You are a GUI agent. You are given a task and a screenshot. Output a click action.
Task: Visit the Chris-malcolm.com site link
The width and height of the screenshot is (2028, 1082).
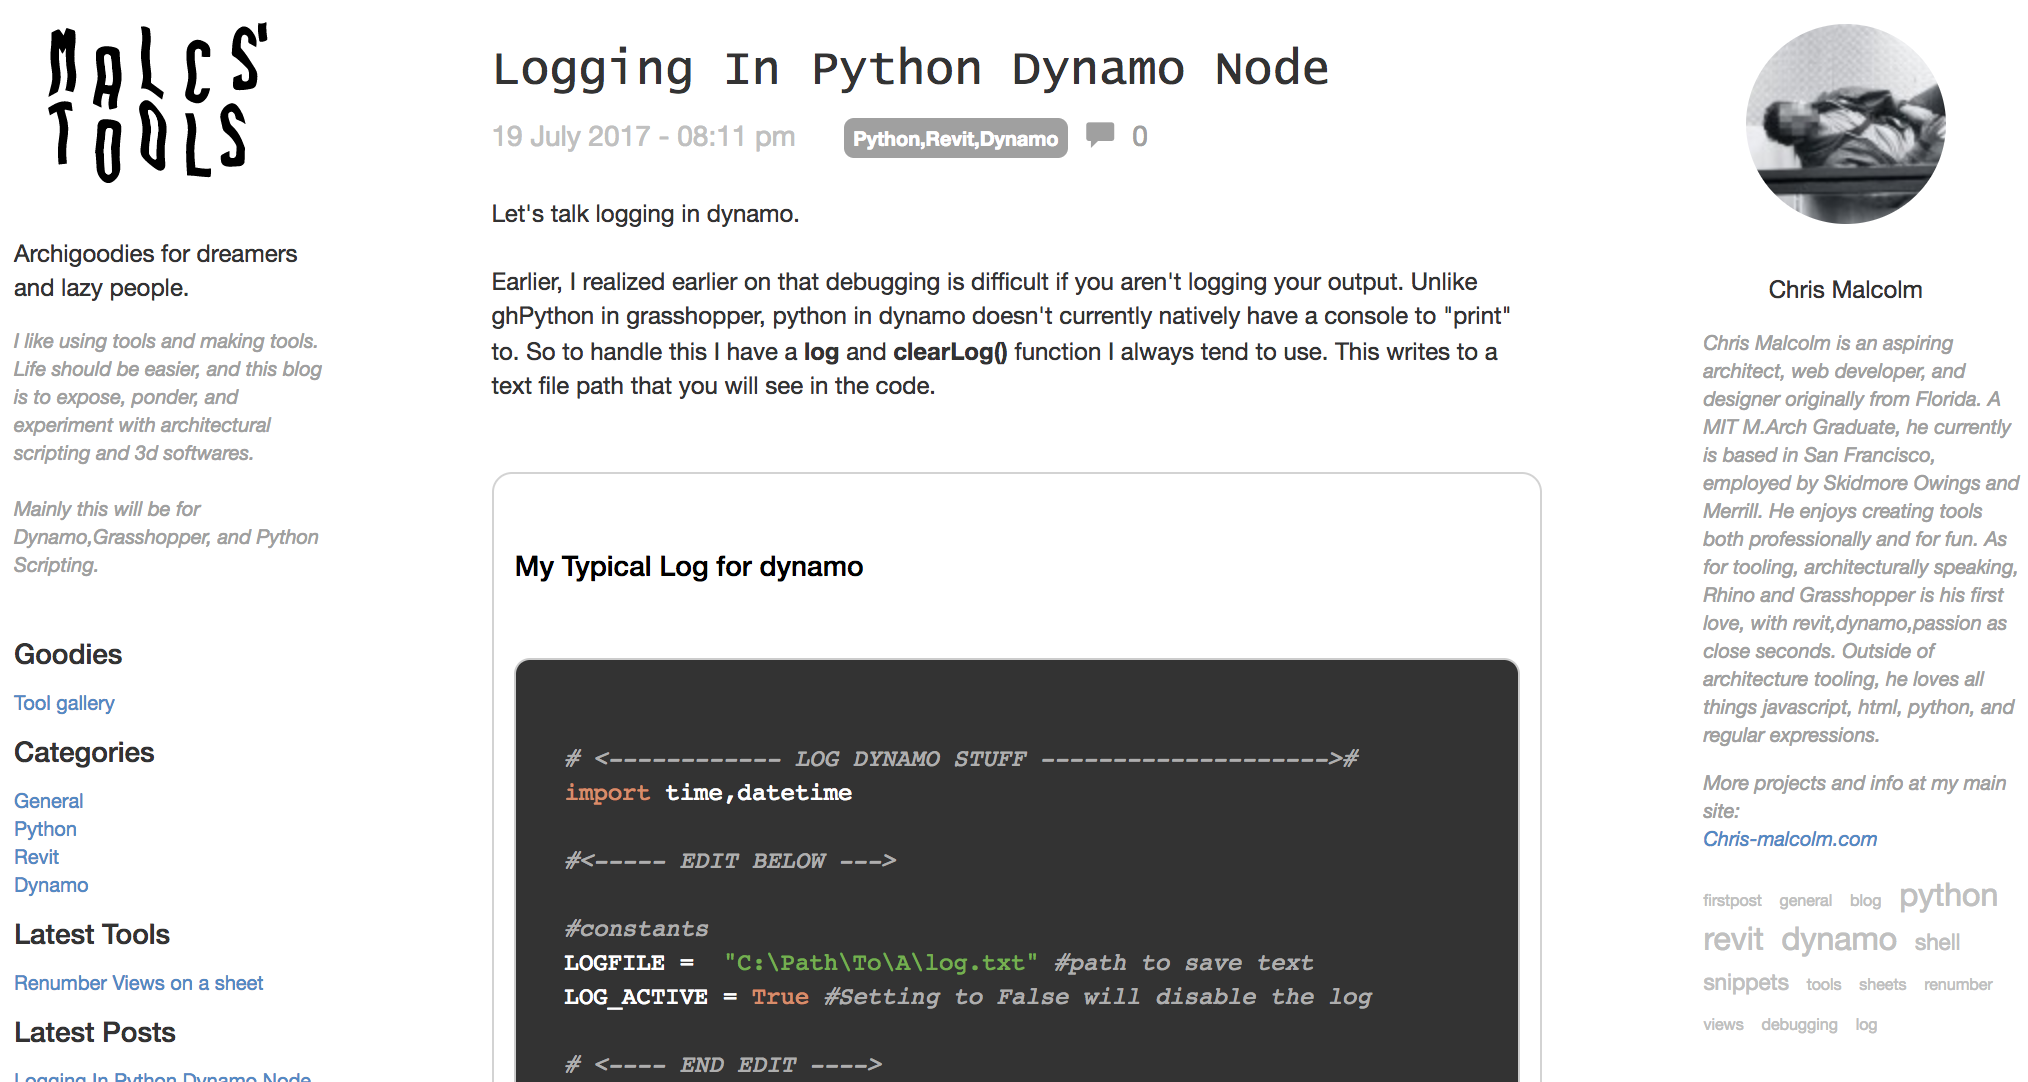point(1789,839)
